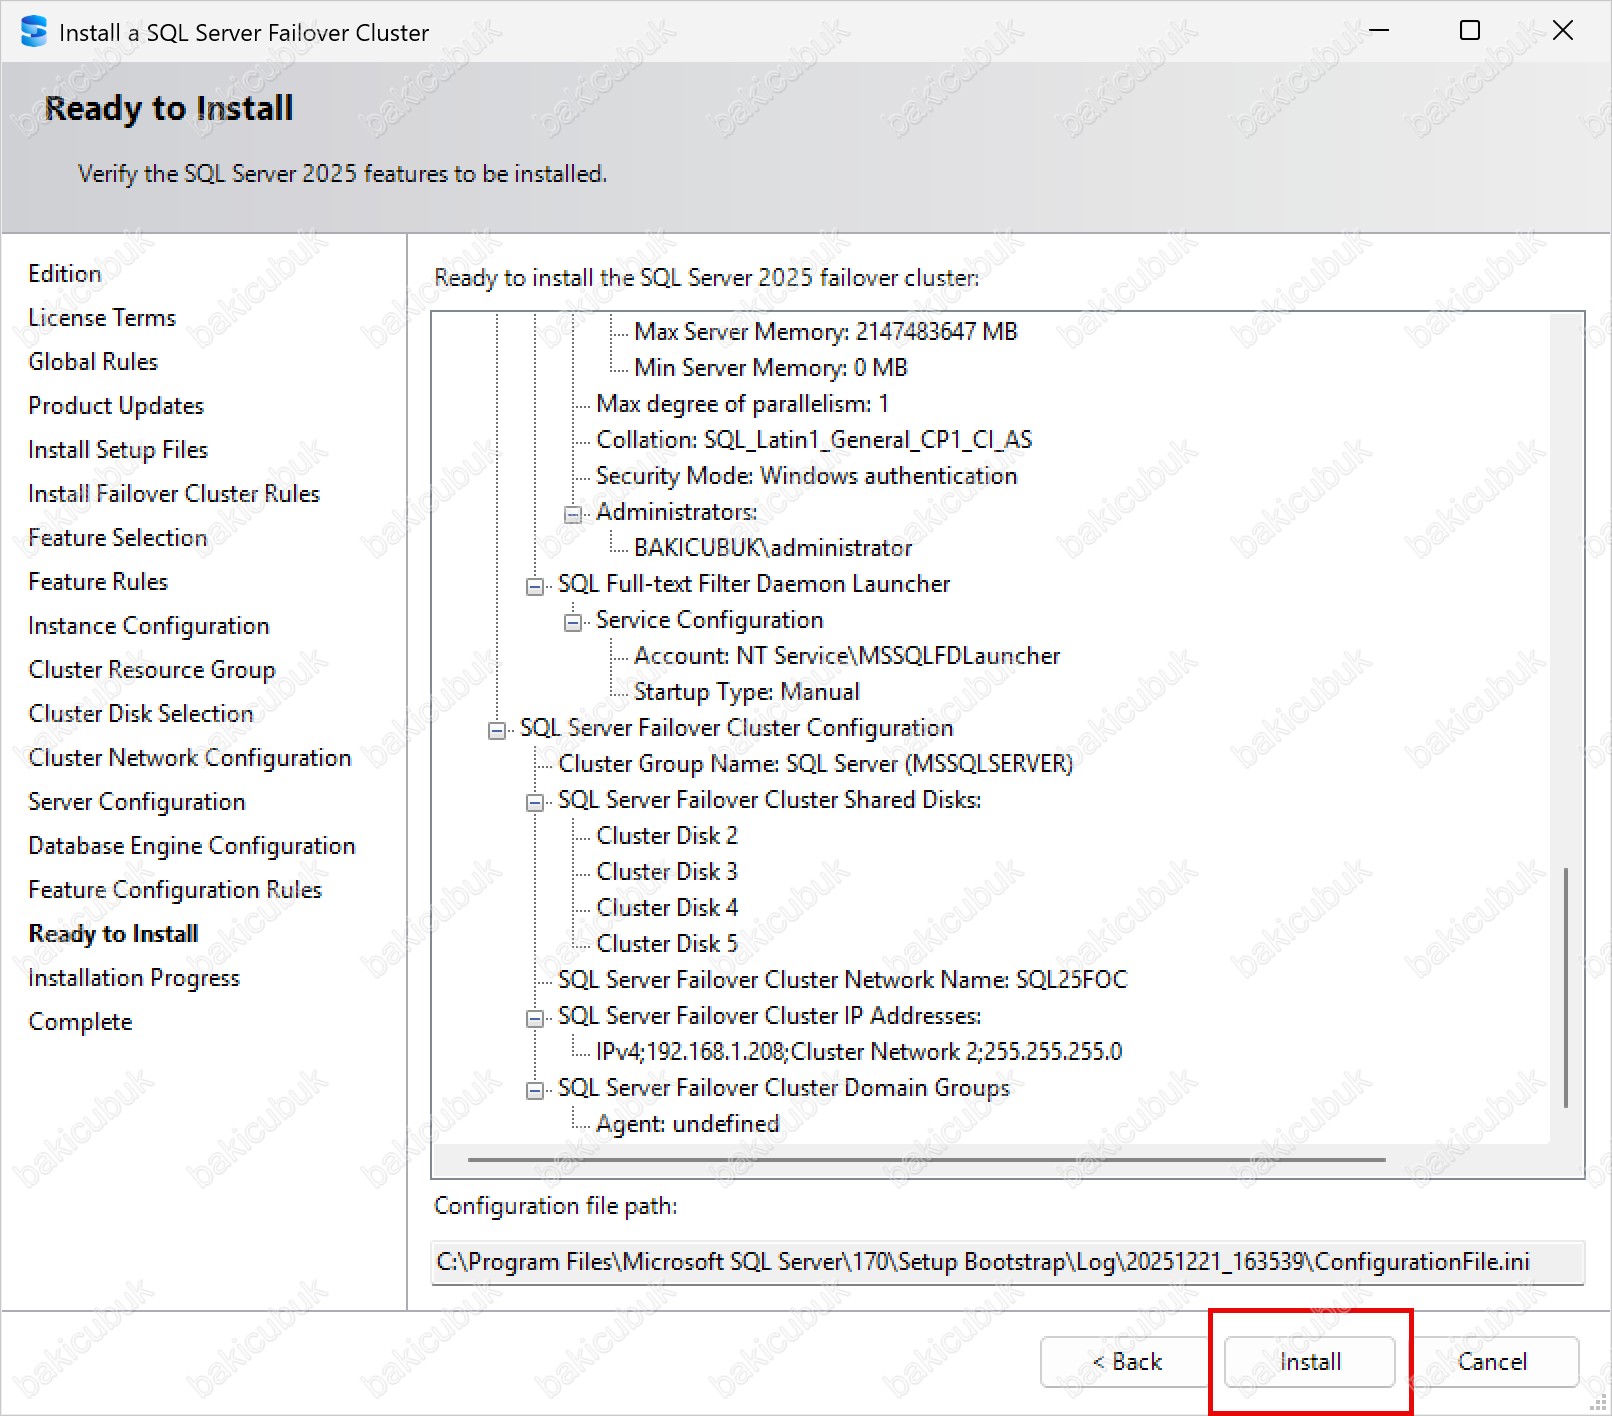Collapse the Failover Cluster Shared Disks node
This screenshot has width=1612, height=1416.
pos(535,802)
